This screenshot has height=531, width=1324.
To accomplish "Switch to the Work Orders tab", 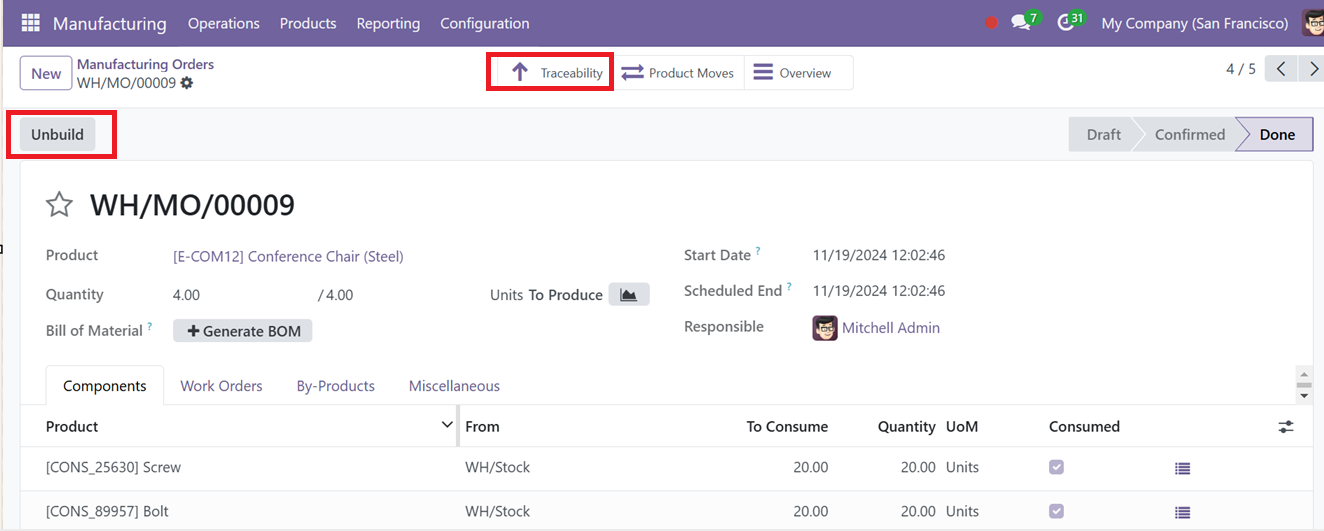I will pyautogui.click(x=221, y=386).
